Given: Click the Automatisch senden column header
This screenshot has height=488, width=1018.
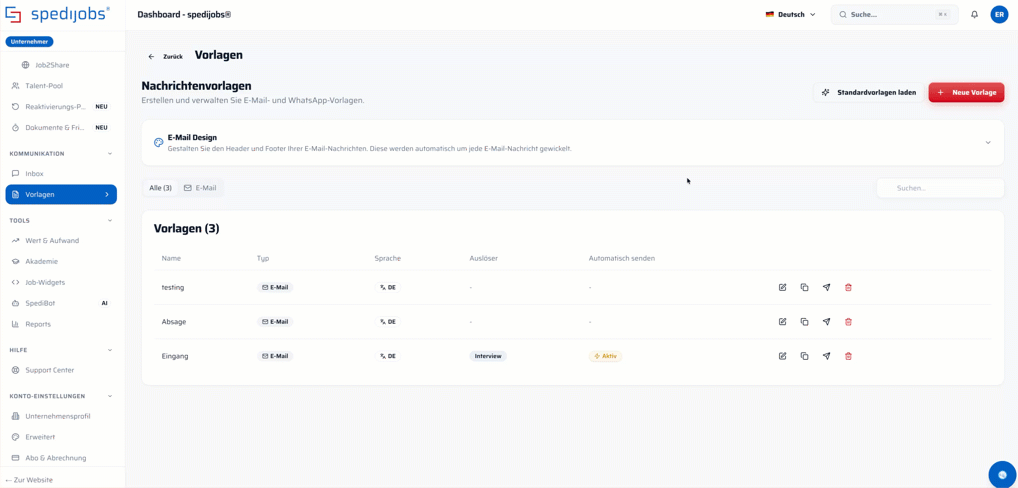Looking at the screenshot, I should [x=622, y=258].
